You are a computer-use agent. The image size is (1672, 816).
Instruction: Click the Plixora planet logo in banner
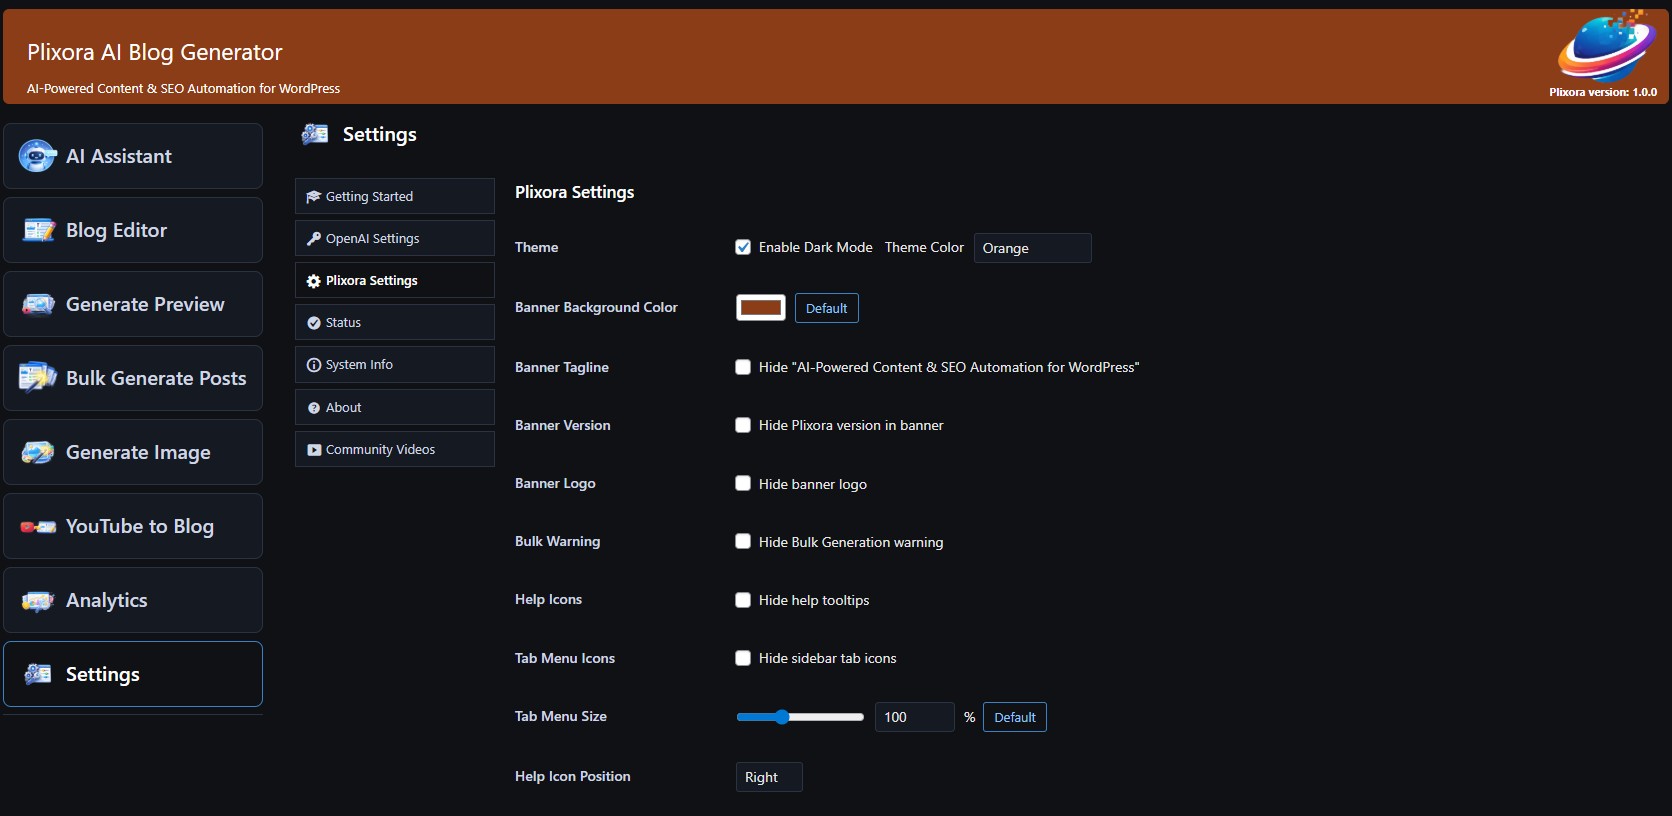click(1604, 47)
